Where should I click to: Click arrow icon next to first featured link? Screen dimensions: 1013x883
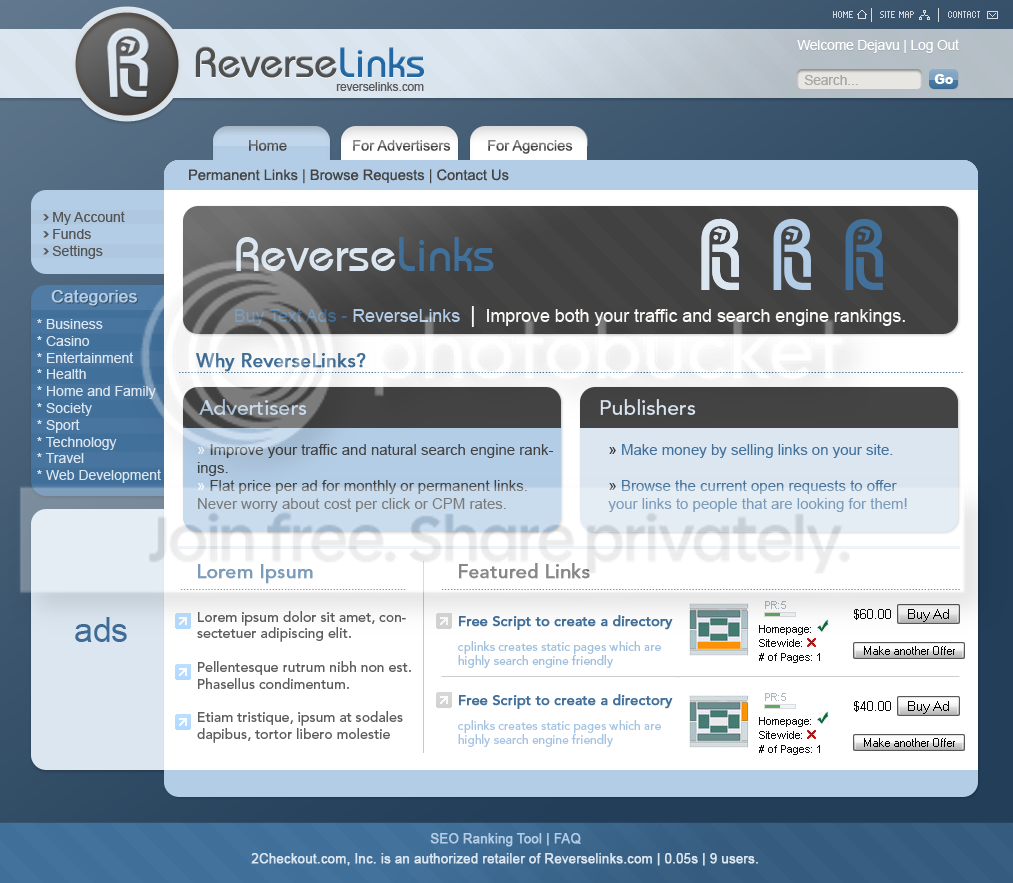click(x=444, y=621)
